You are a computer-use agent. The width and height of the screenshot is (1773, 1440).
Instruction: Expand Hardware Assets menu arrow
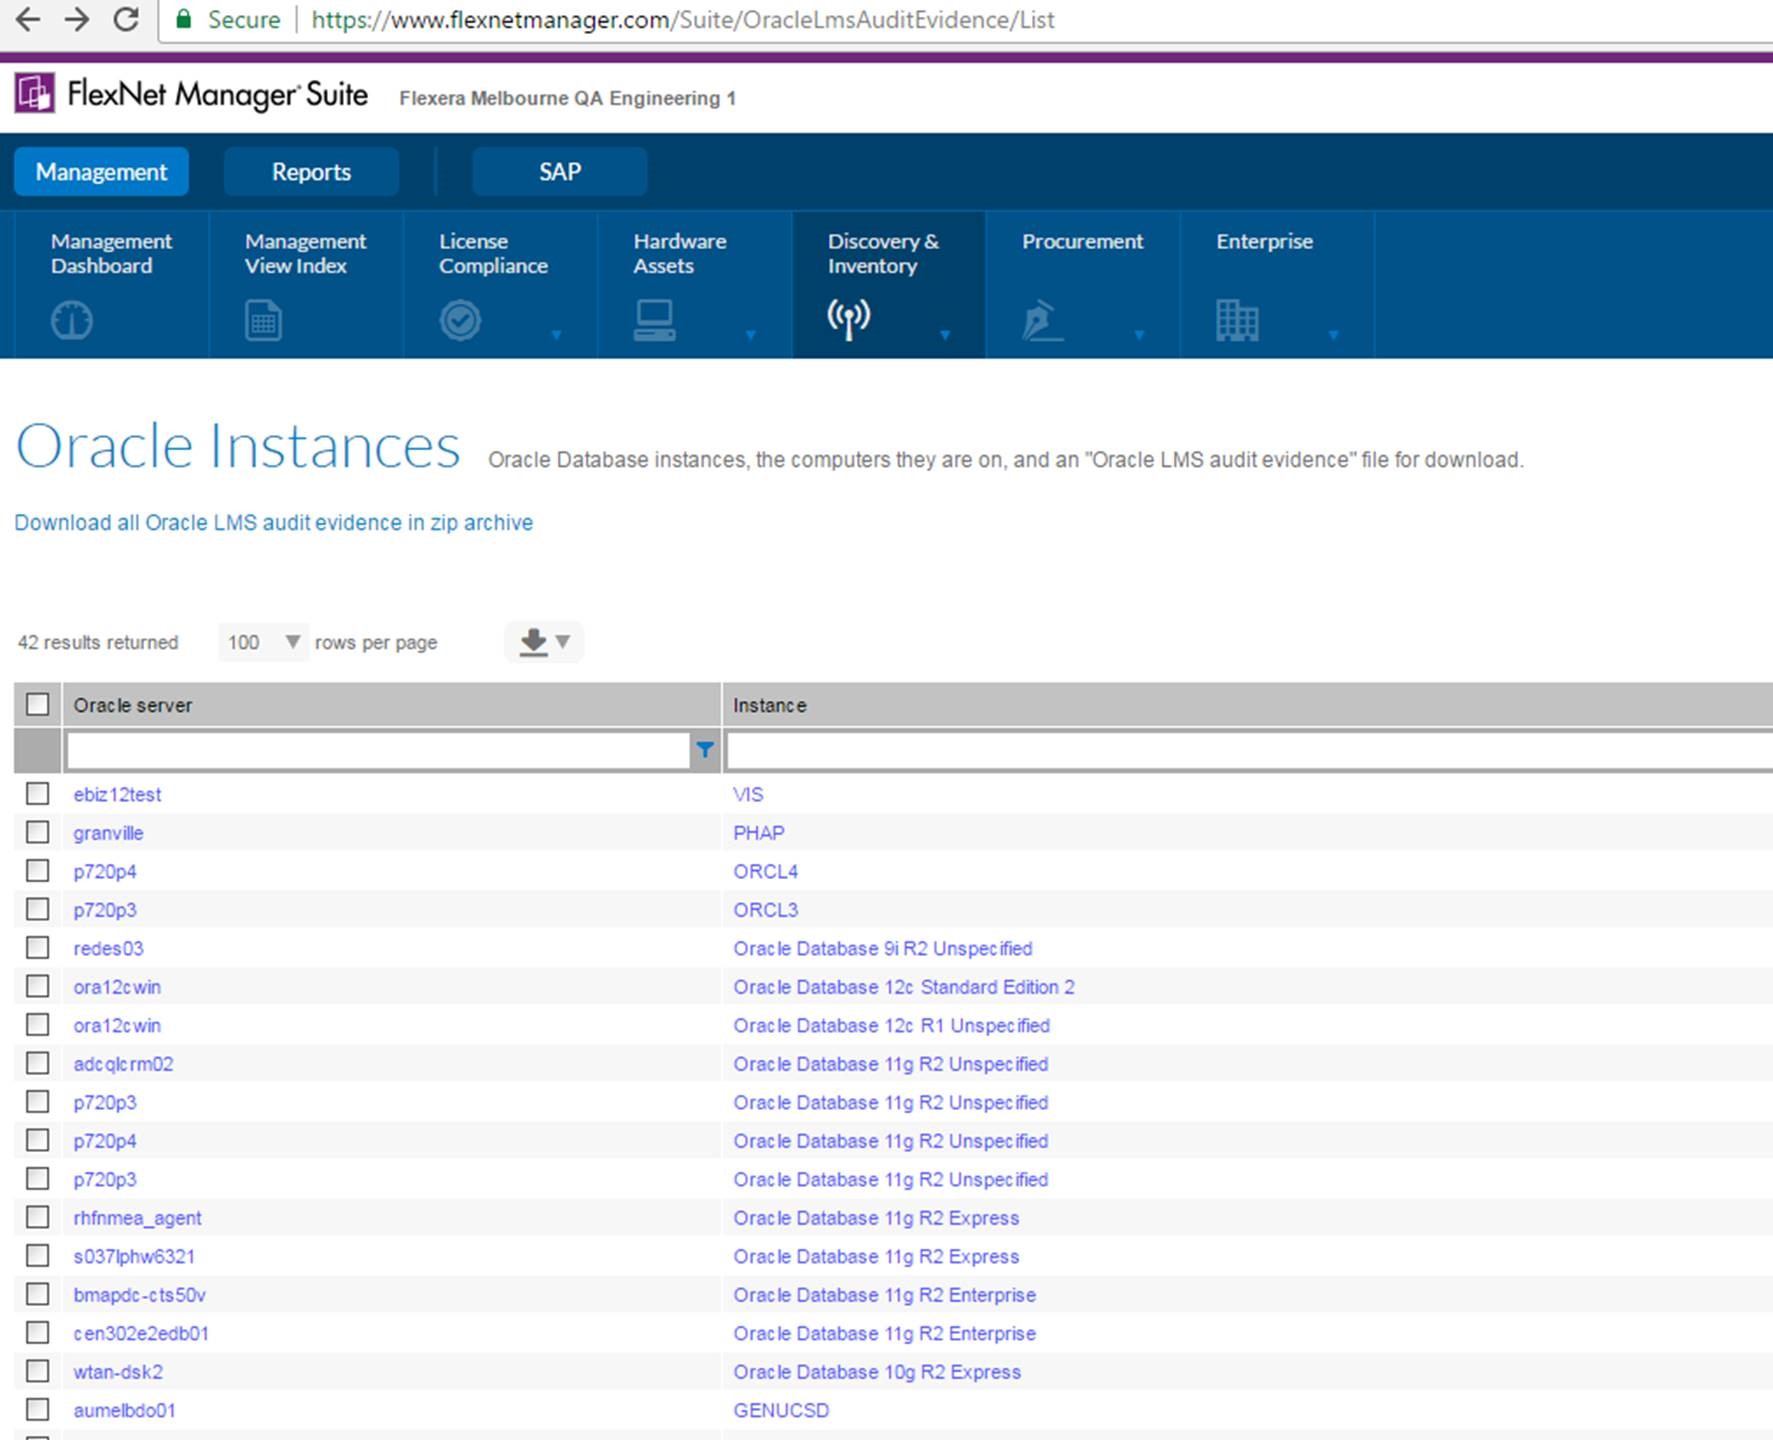coord(750,335)
